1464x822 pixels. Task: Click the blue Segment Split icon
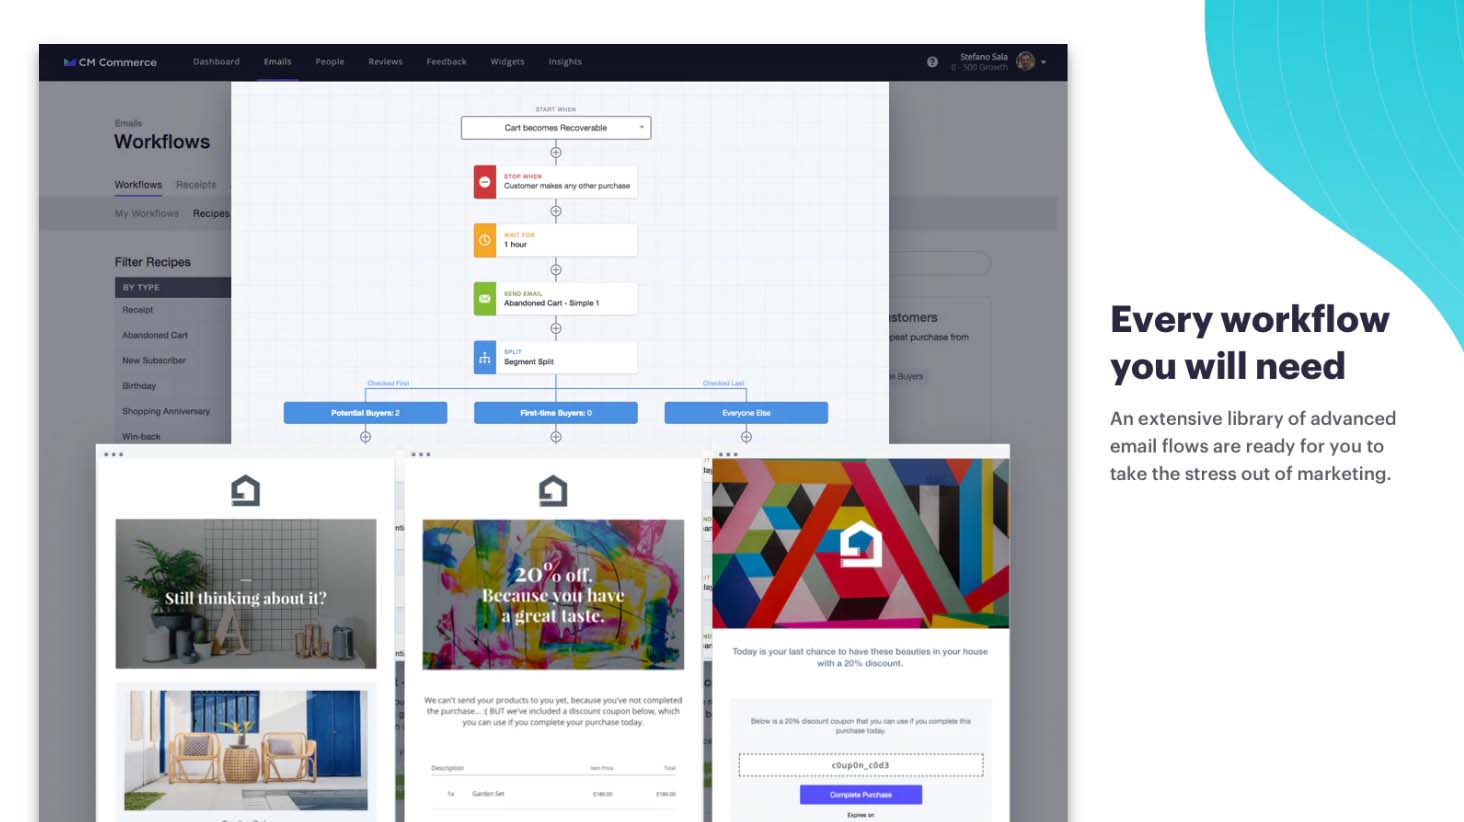coord(485,357)
